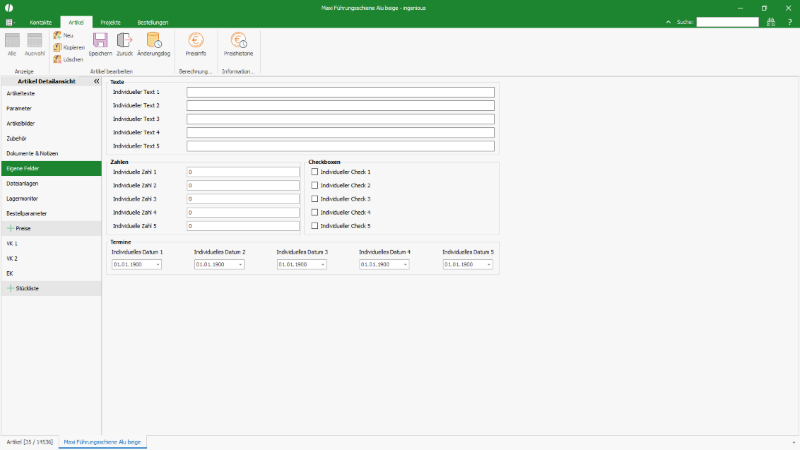Open Parameter in sidebar

pos(51,108)
